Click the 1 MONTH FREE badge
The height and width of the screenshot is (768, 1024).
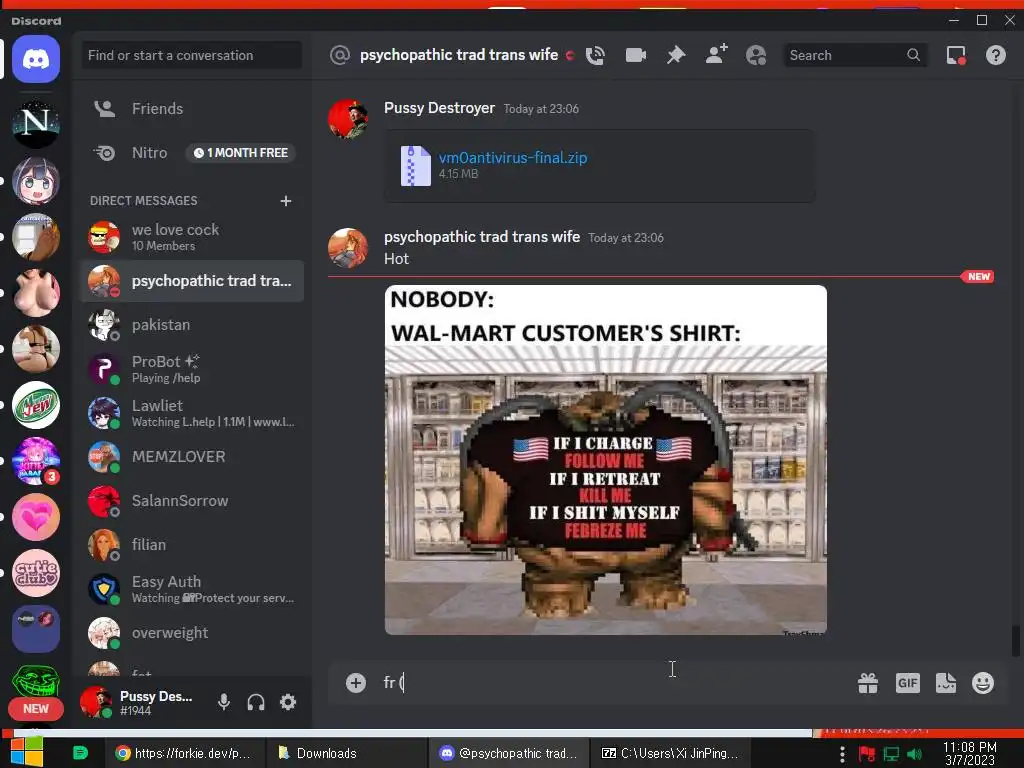pyautogui.click(x=241, y=153)
